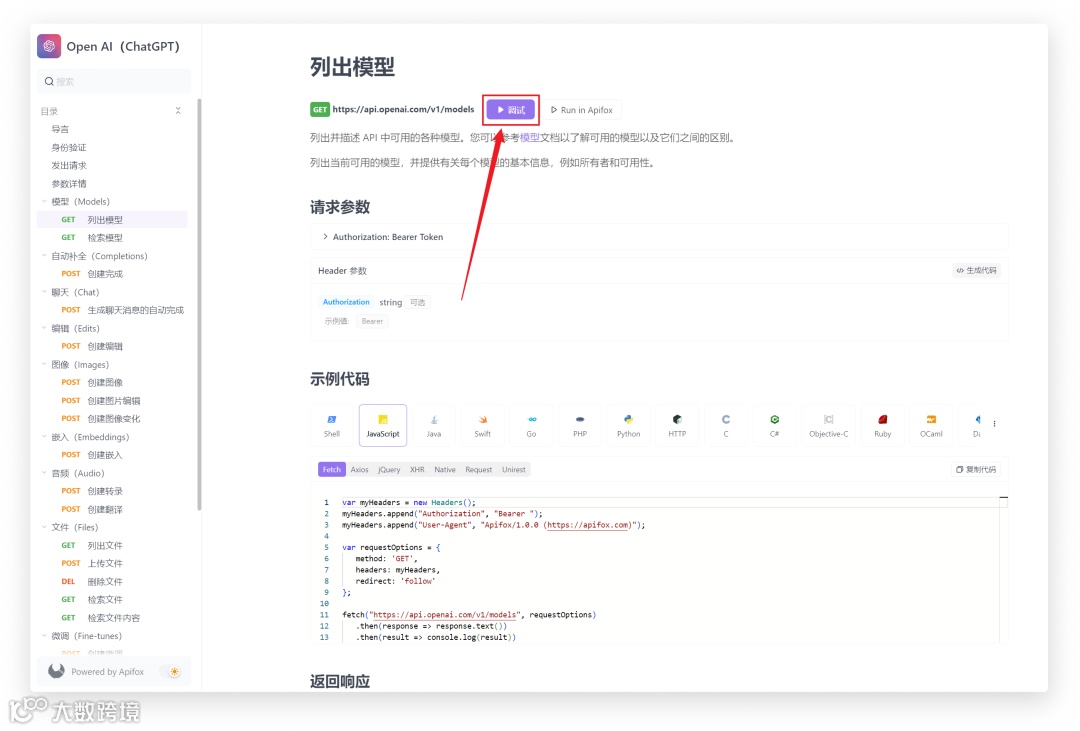This screenshot has height=731, width=1080.
Task: Open POST 创建图像变化 endpoint
Action: pos(112,418)
